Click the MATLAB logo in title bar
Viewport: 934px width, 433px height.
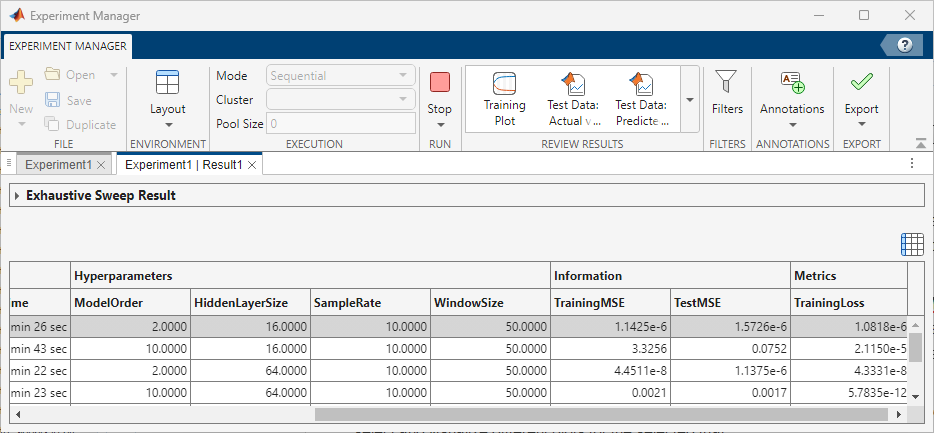tap(17, 15)
